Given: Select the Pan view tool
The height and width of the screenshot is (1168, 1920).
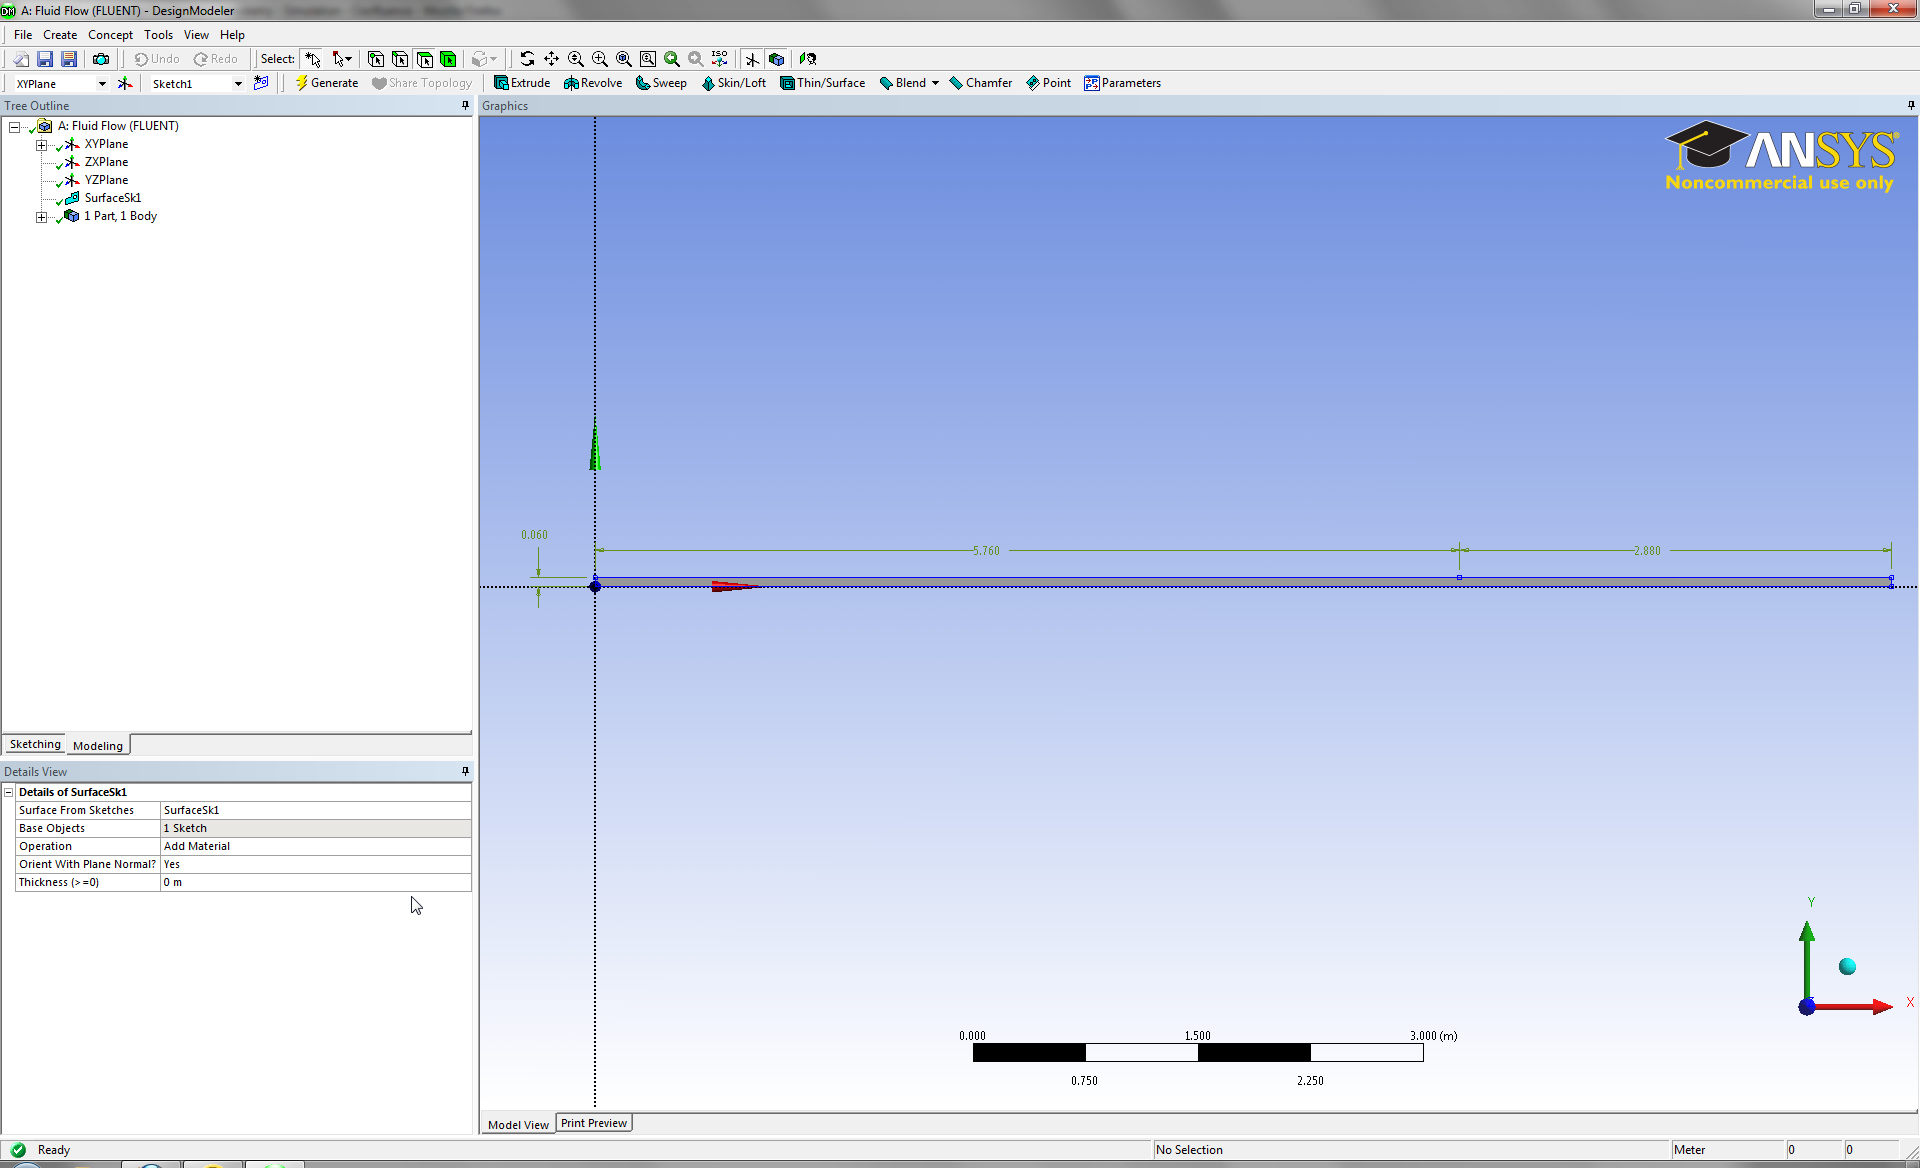Looking at the screenshot, I should 551,59.
